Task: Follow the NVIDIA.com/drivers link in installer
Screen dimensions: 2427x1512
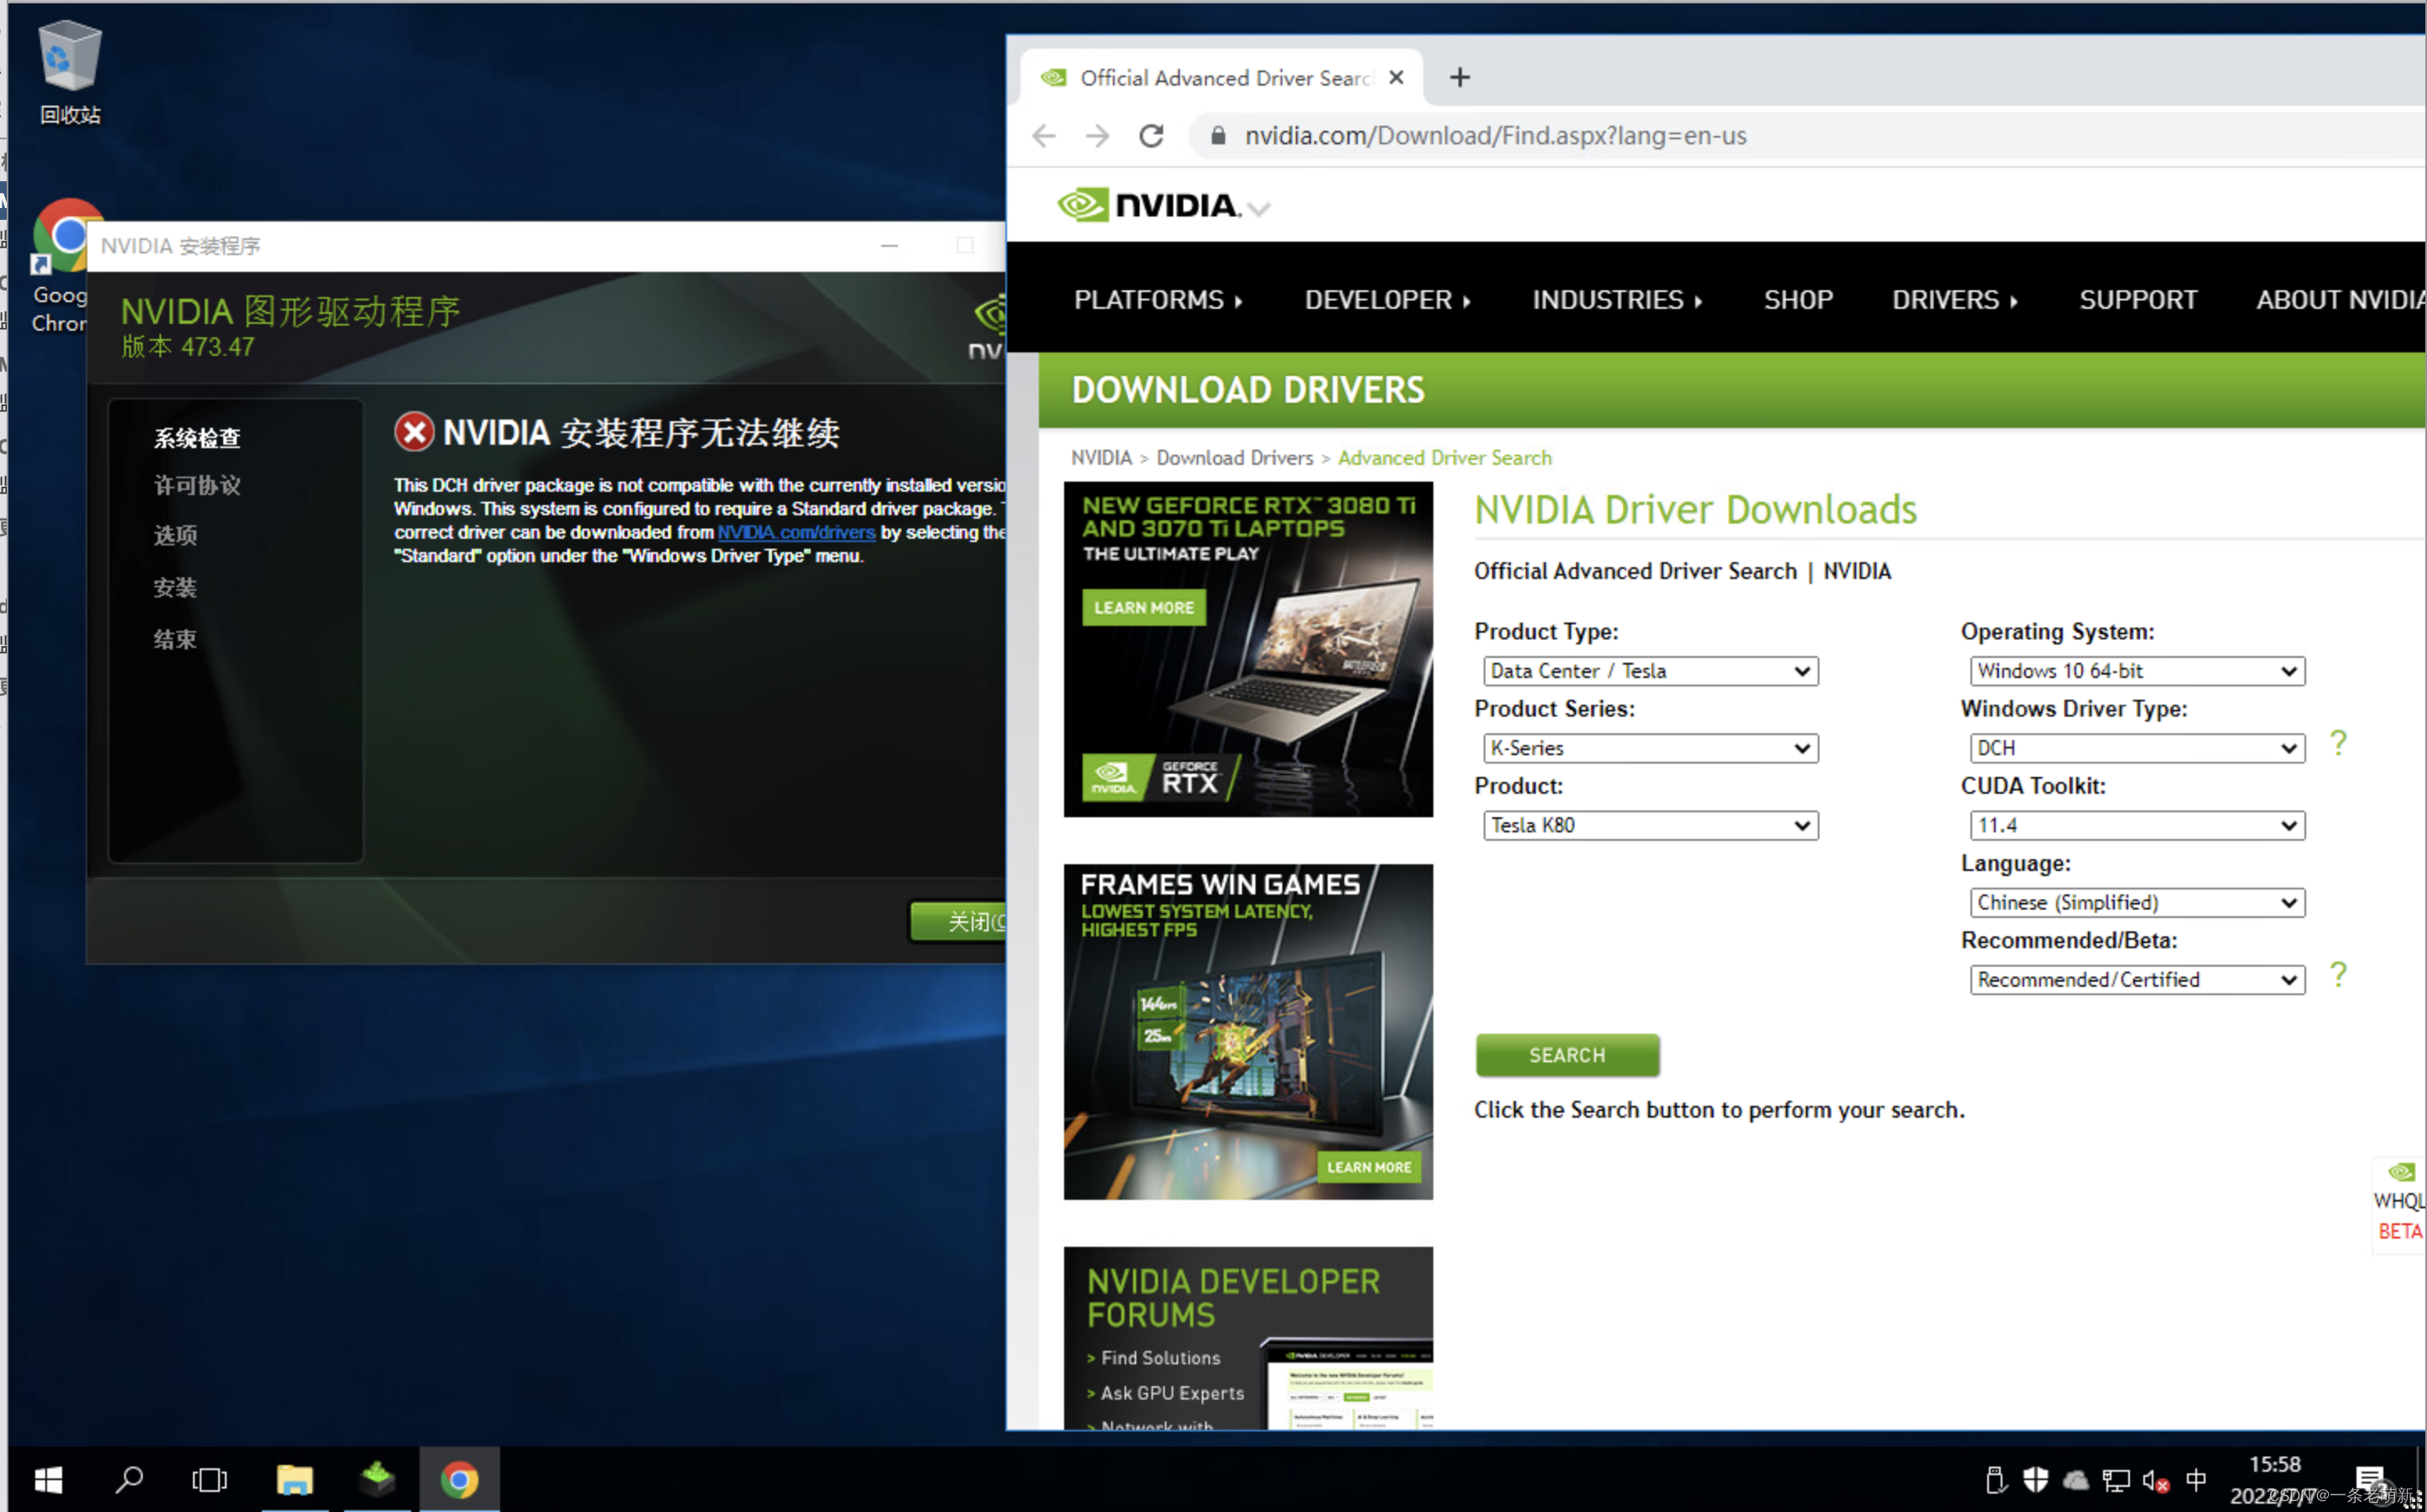Action: point(796,532)
